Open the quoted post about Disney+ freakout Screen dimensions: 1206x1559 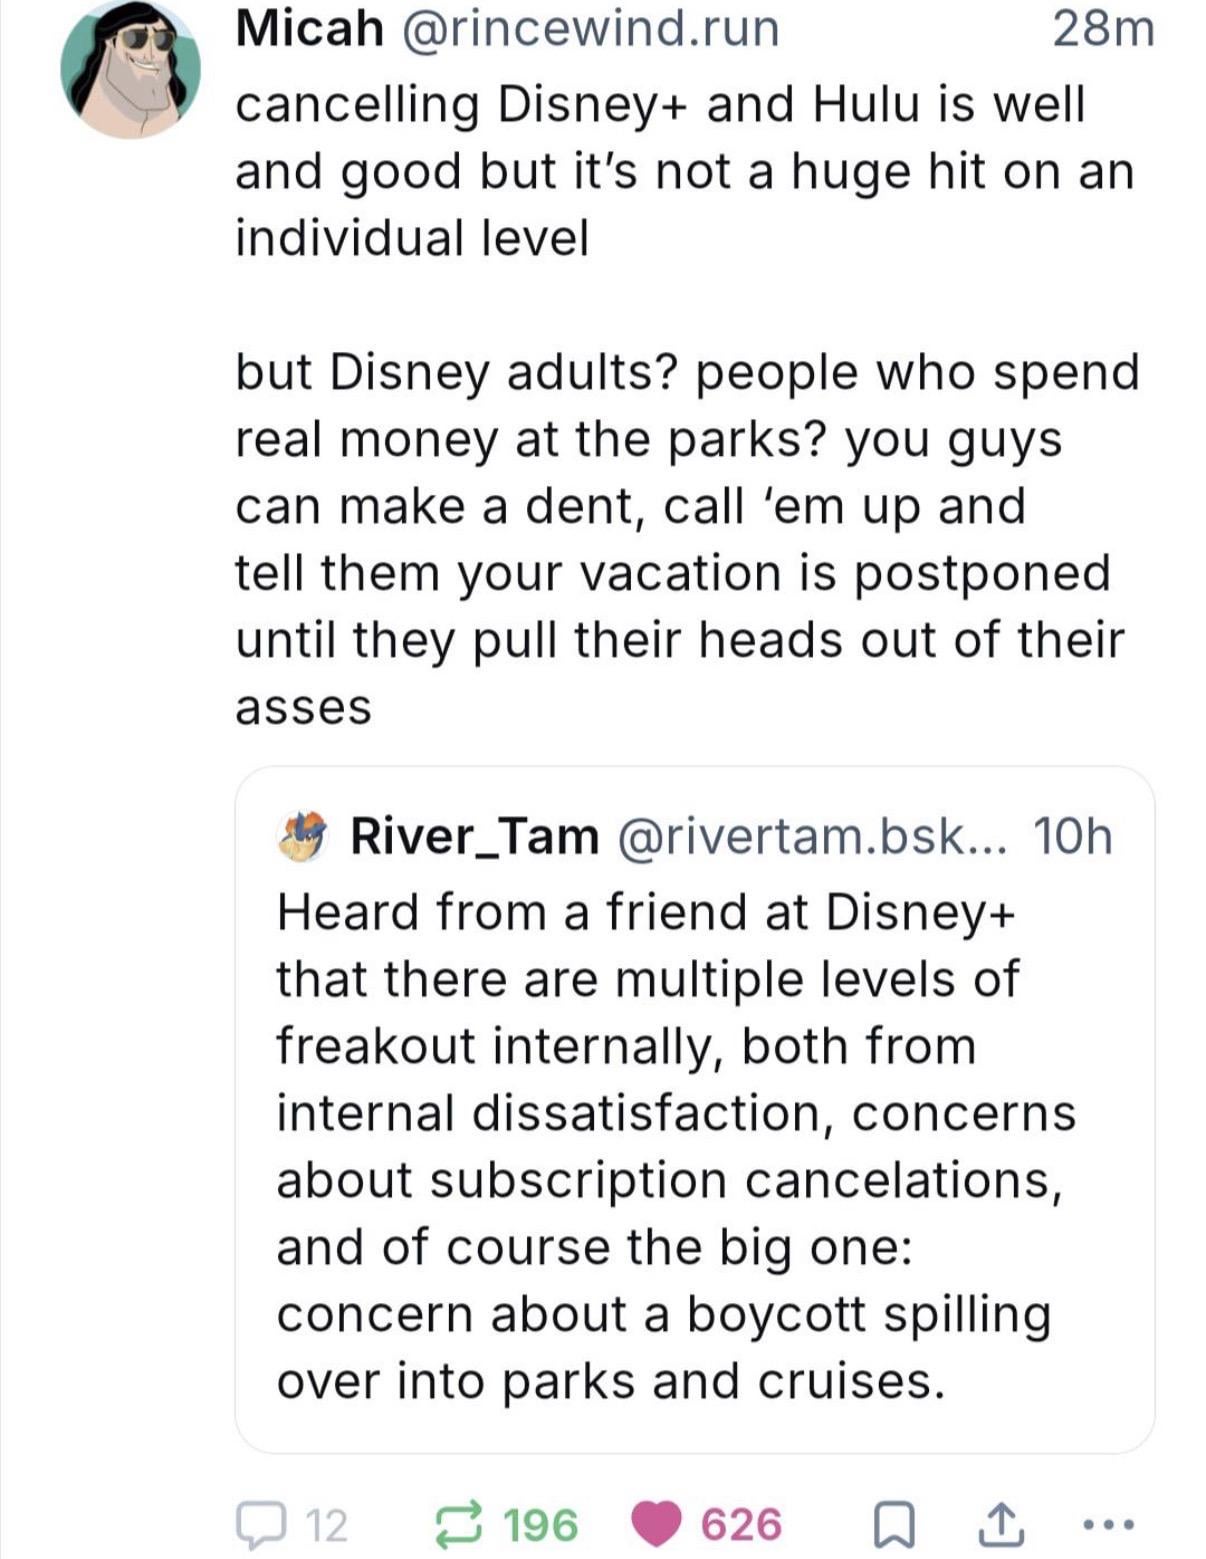tap(695, 1109)
